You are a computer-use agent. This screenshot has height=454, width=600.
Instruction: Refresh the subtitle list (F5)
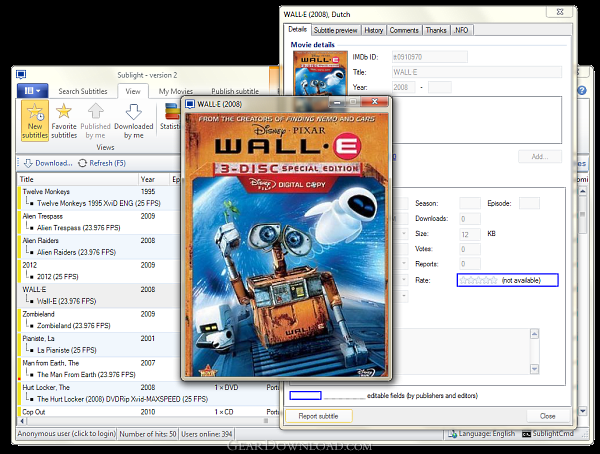click(102, 163)
